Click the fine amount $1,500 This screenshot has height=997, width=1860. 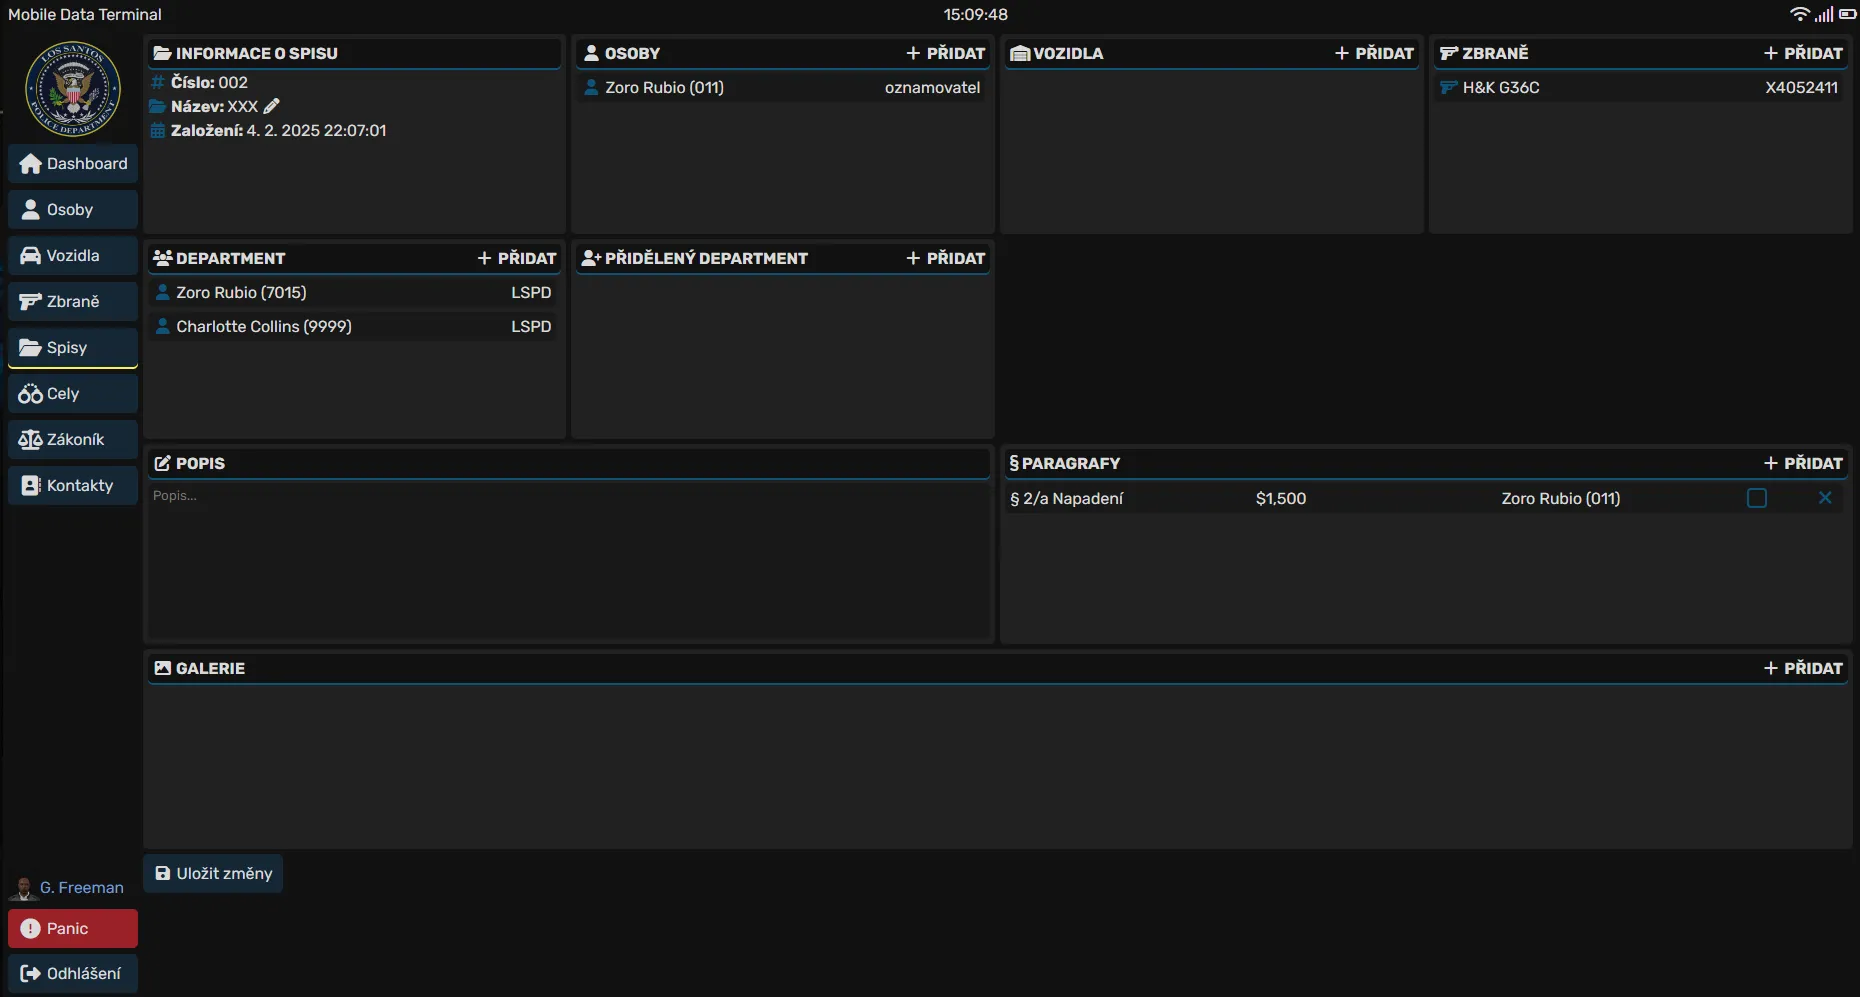click(x=1281, y=498)
